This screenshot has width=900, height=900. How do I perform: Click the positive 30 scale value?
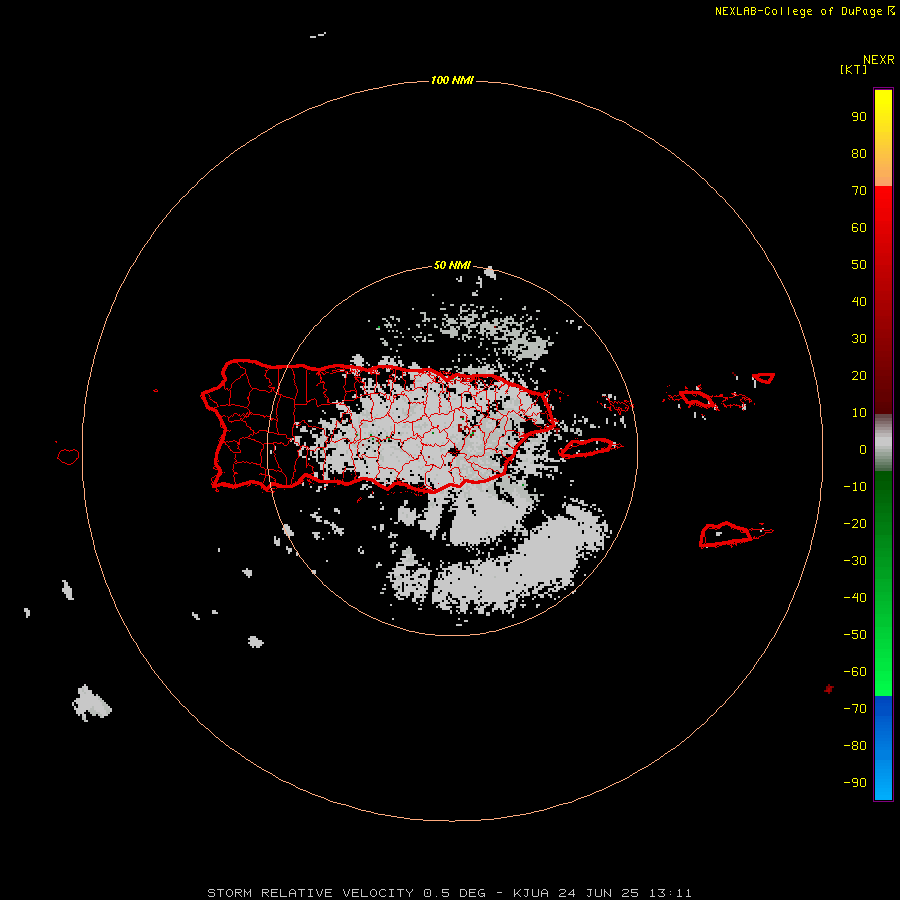tap(859, 339)
